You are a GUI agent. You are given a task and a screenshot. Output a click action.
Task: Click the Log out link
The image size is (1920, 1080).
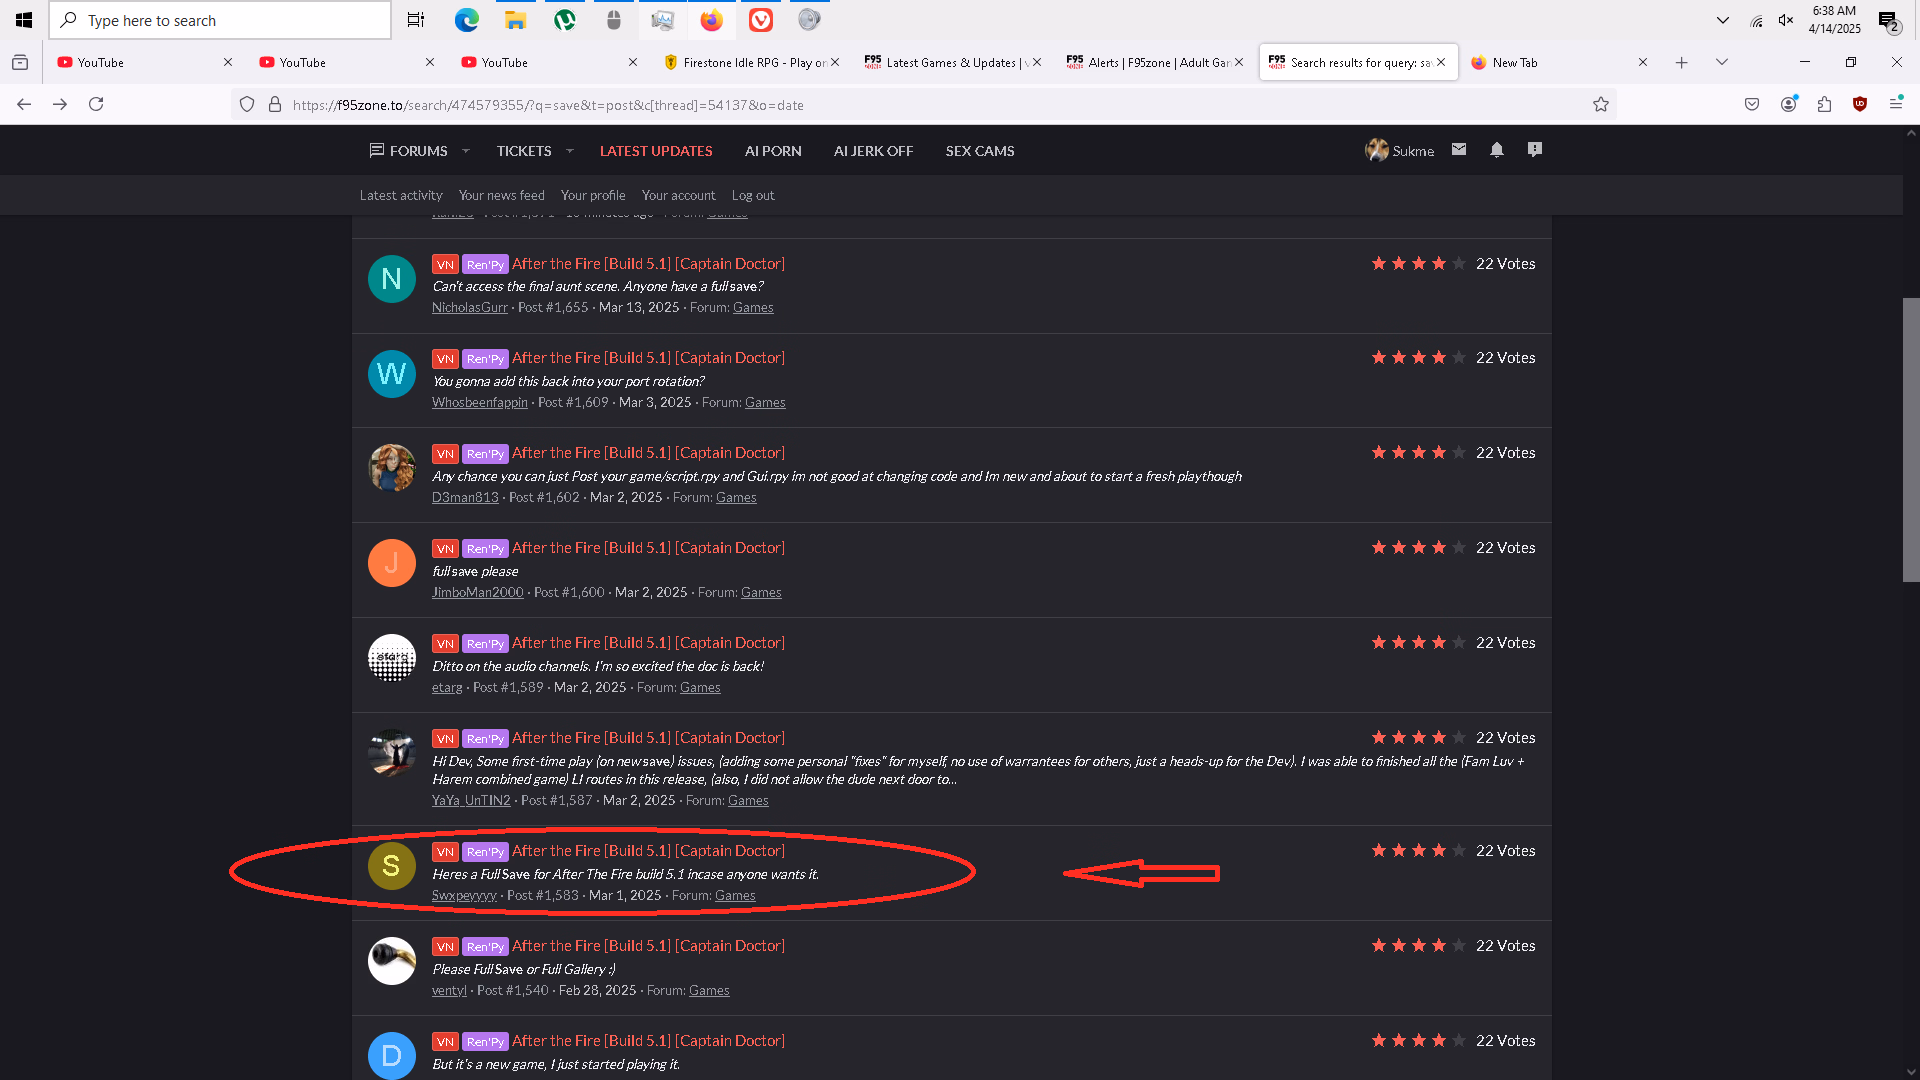pos(753,196)
